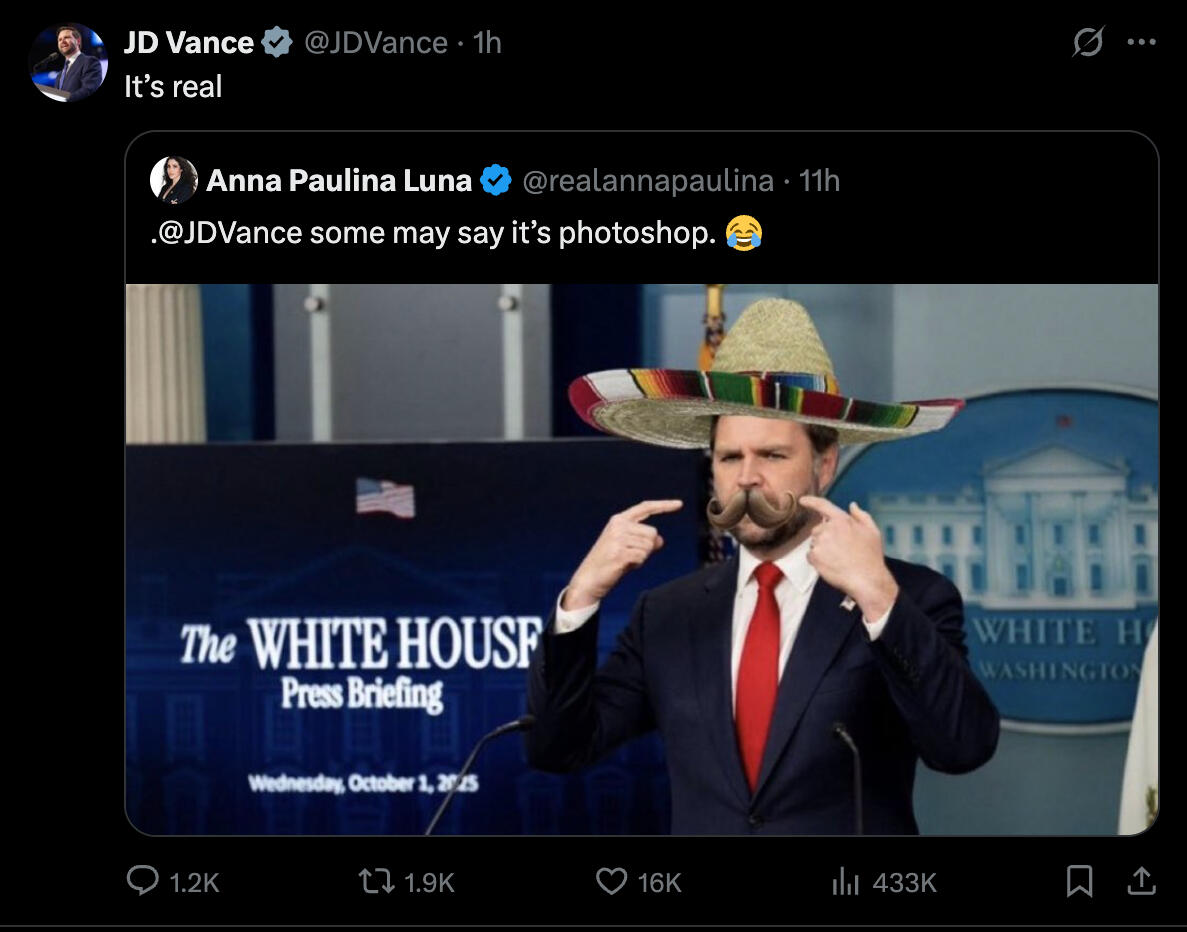Screen dimensions: 1187x932
Task: Click the quoted tweet text about photoshop
Action: click(x=430, y=233)
